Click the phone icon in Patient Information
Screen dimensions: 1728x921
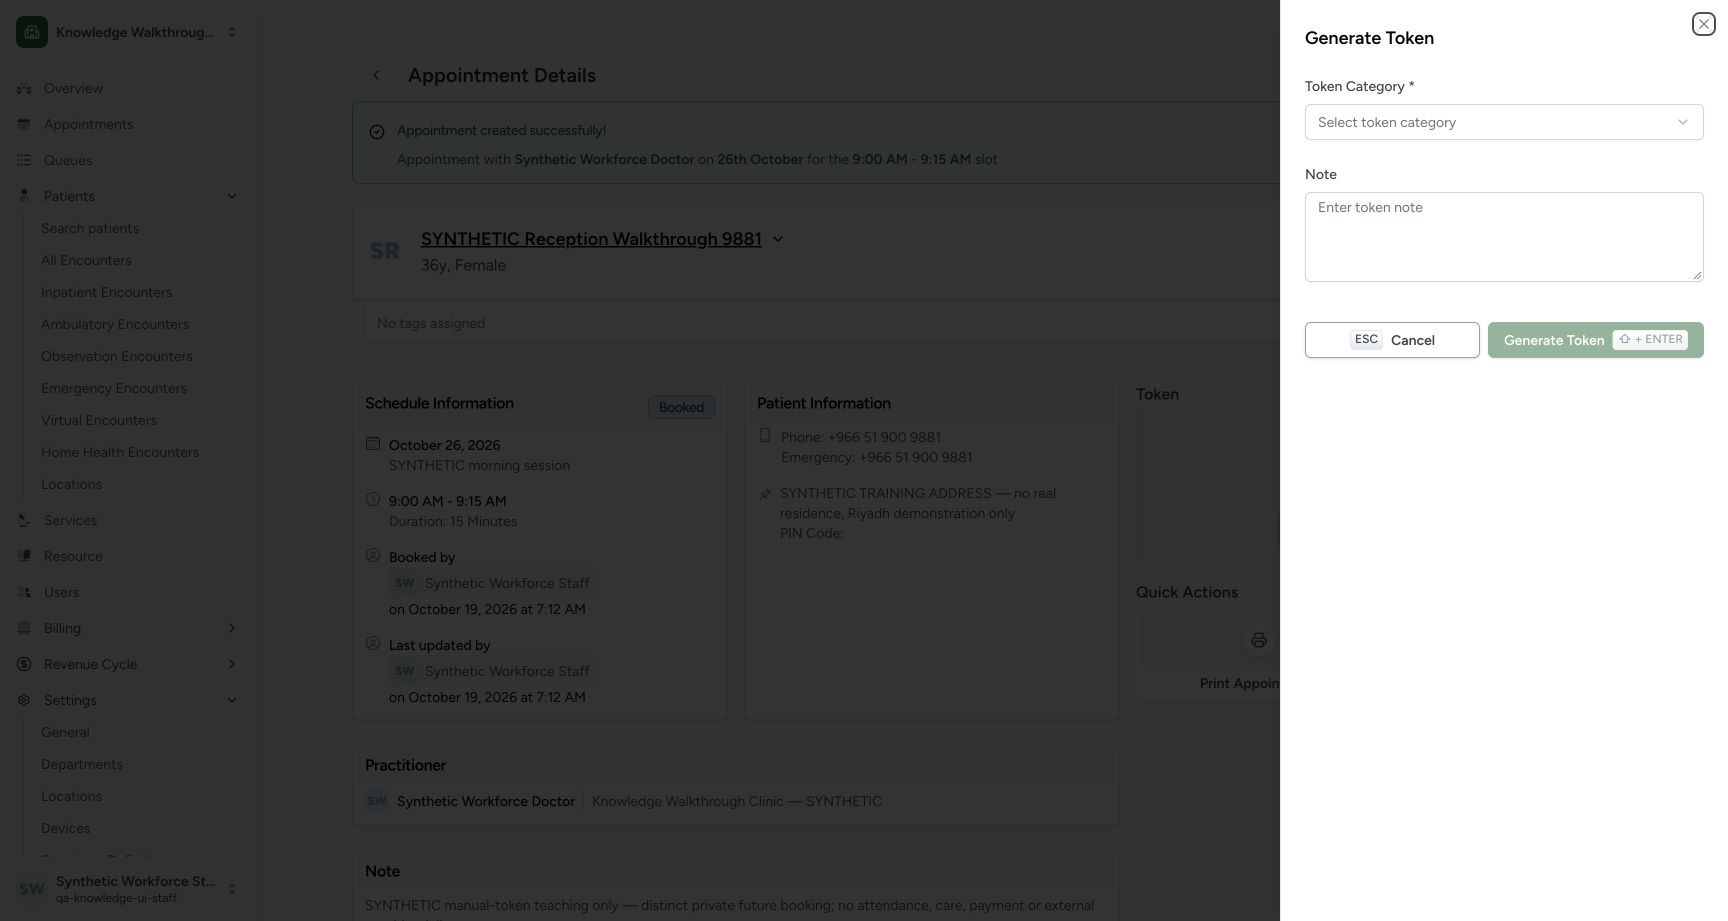(x=765, y=435)
